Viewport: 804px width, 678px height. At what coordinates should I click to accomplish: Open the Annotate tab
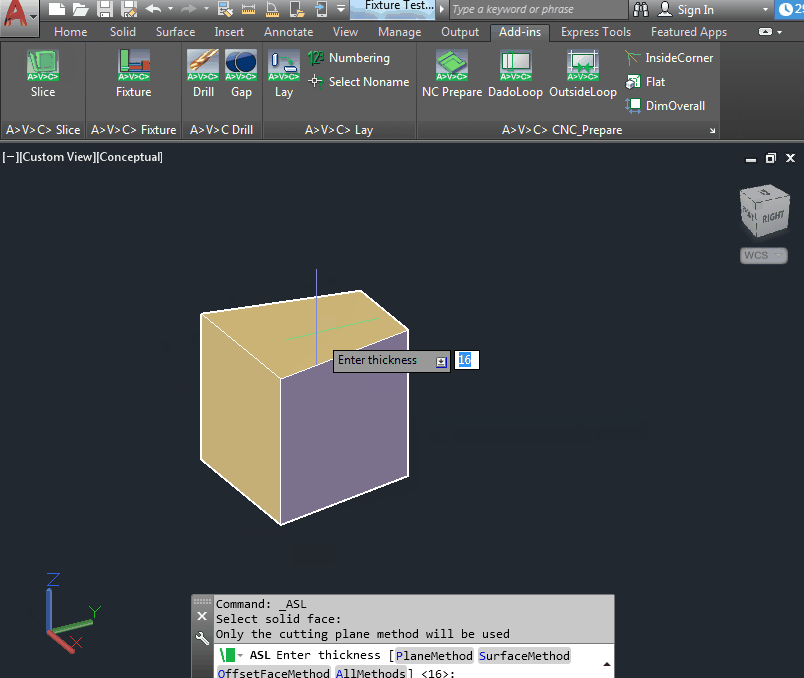[x=288, y=32]
